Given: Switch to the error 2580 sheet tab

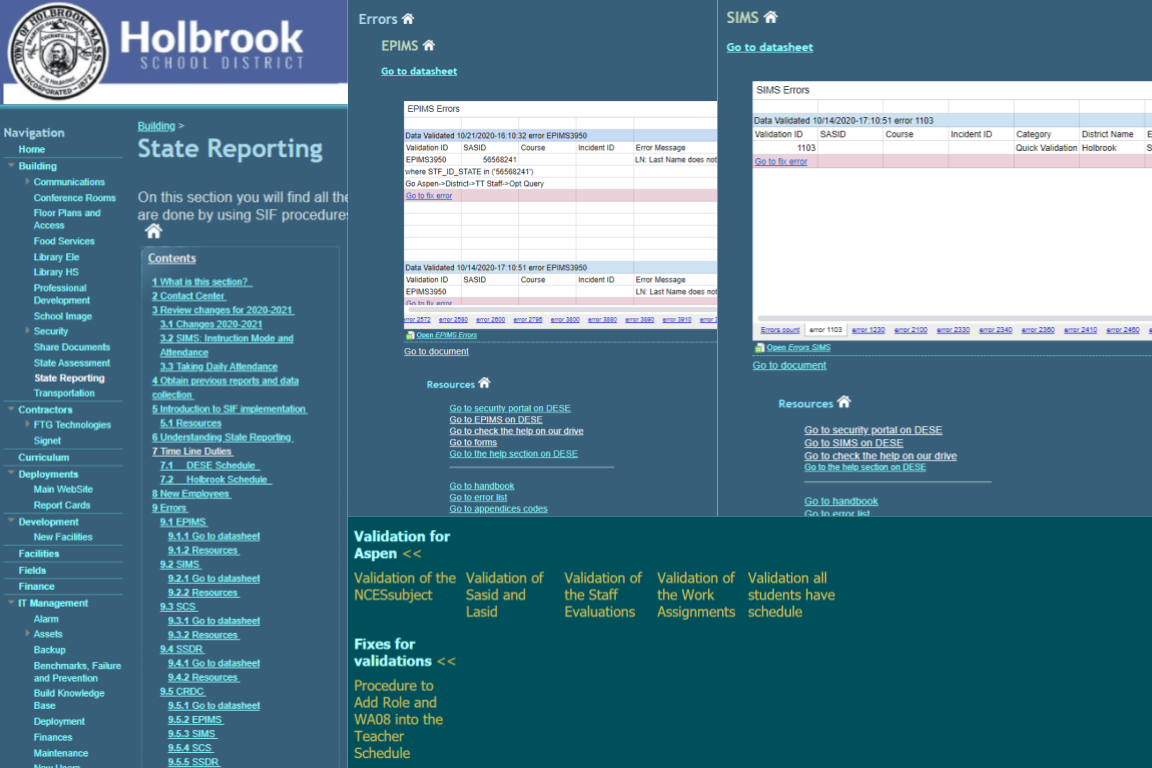Looking at the screenshot, I should coord(453,320).
